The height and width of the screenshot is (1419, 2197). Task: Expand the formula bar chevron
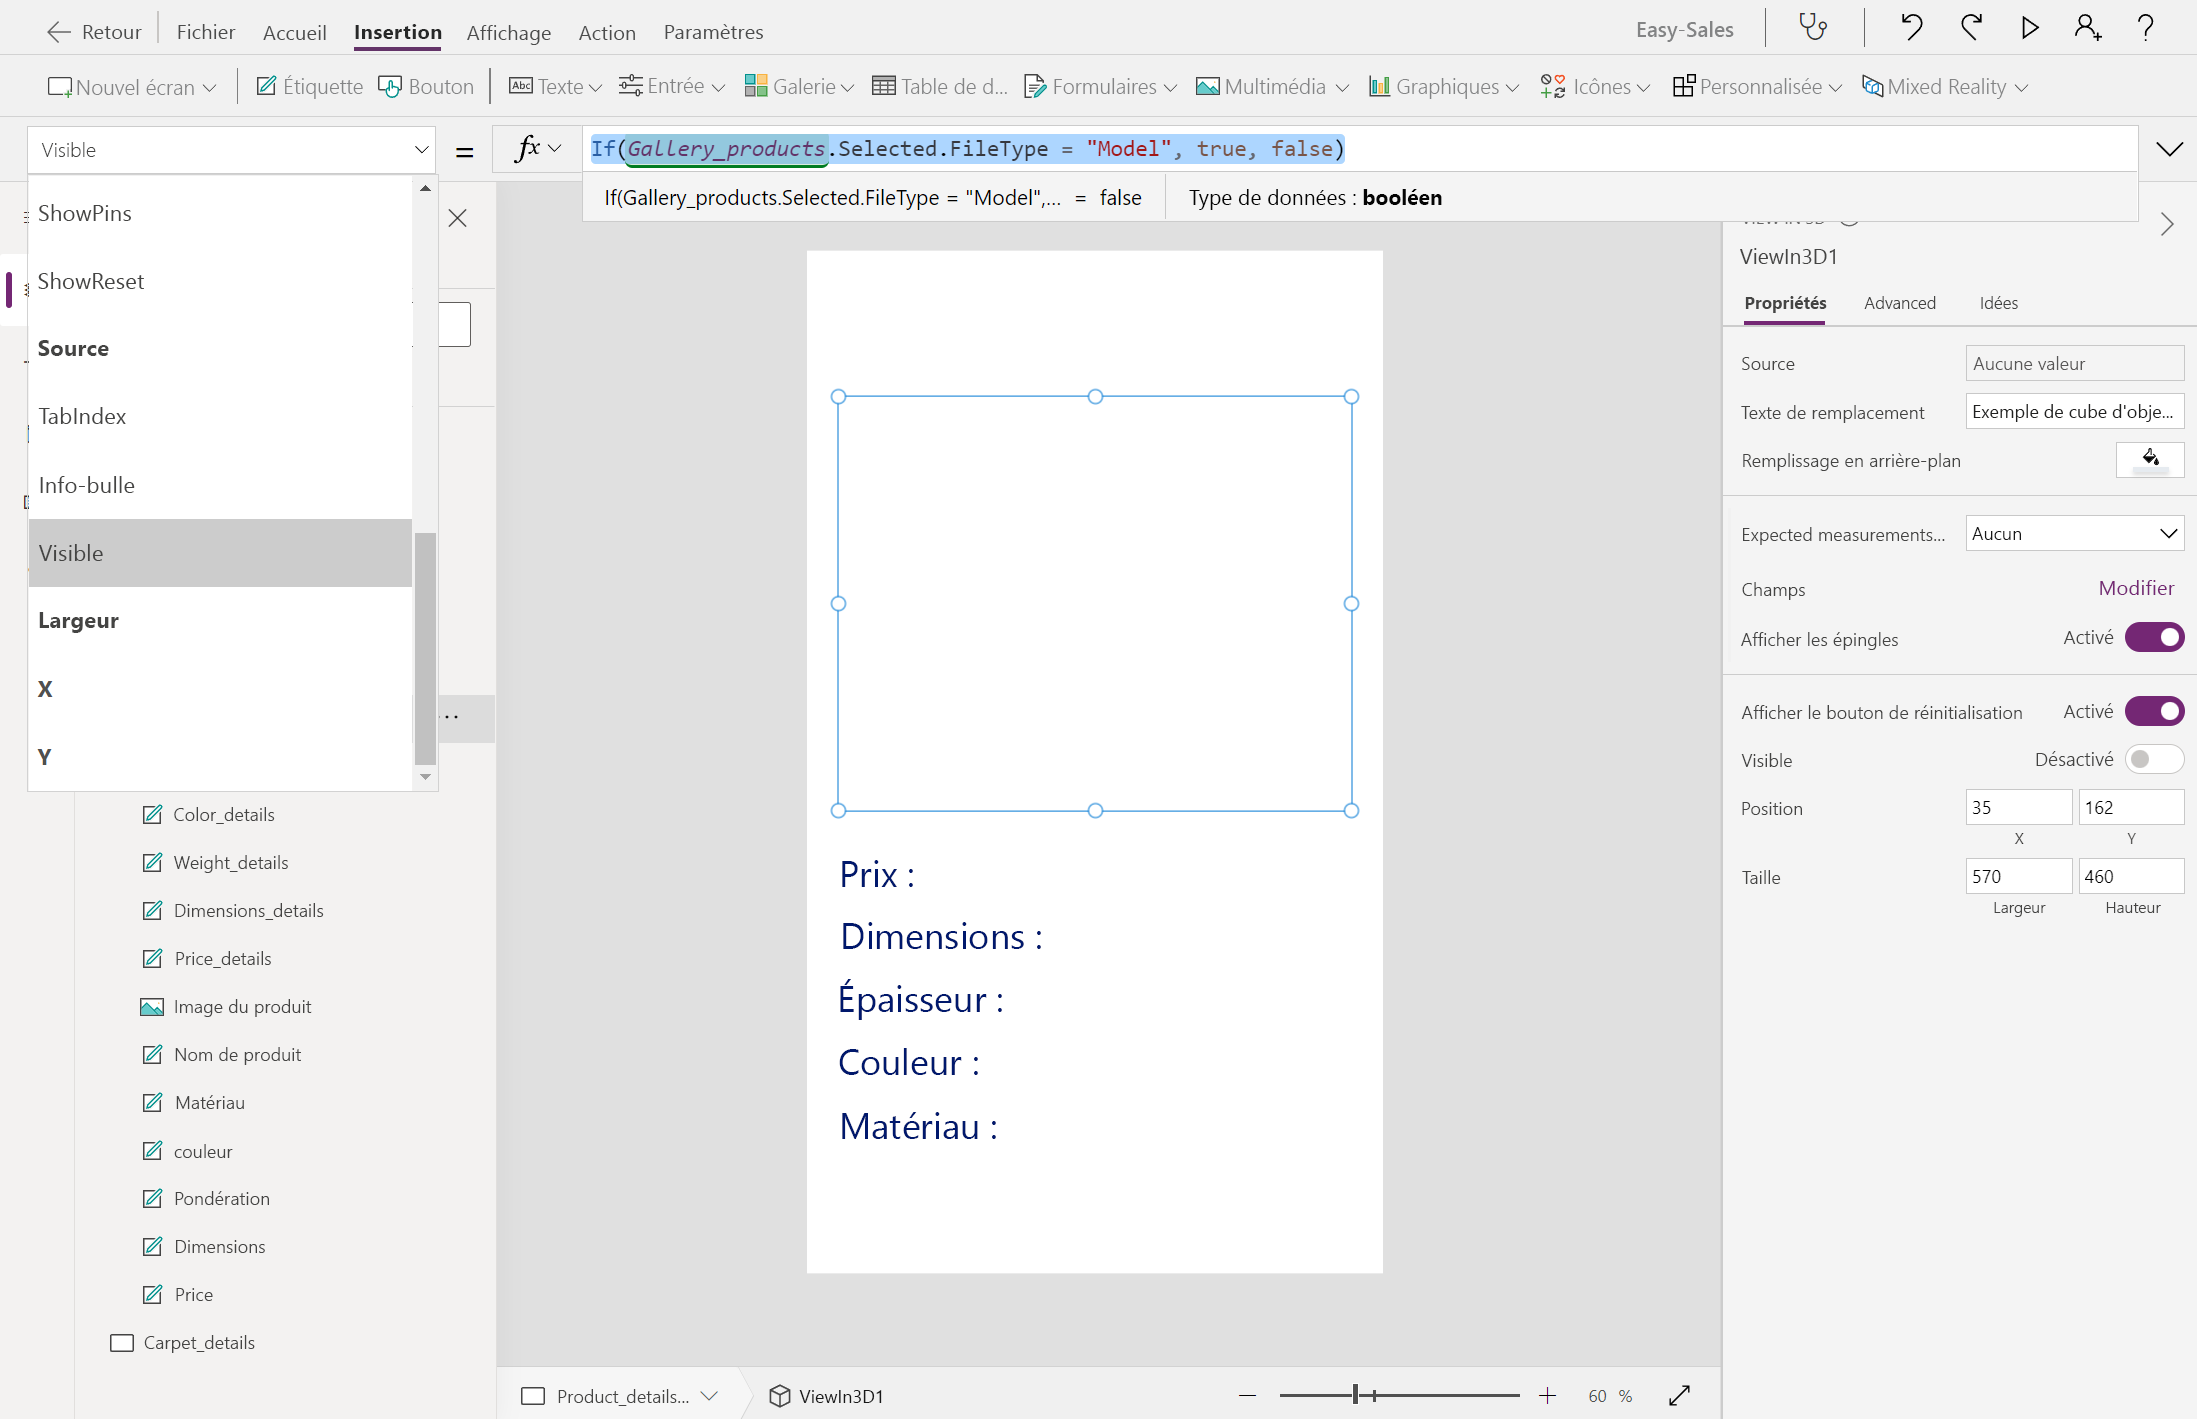[2168, 148]
